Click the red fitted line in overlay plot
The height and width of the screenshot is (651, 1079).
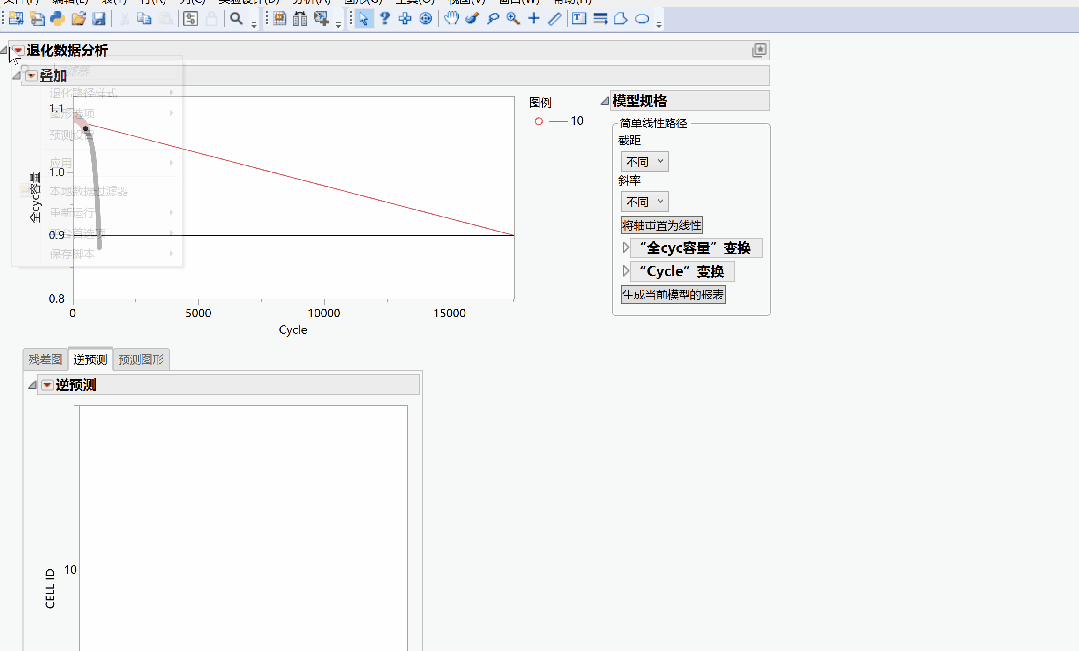(303, 180)
